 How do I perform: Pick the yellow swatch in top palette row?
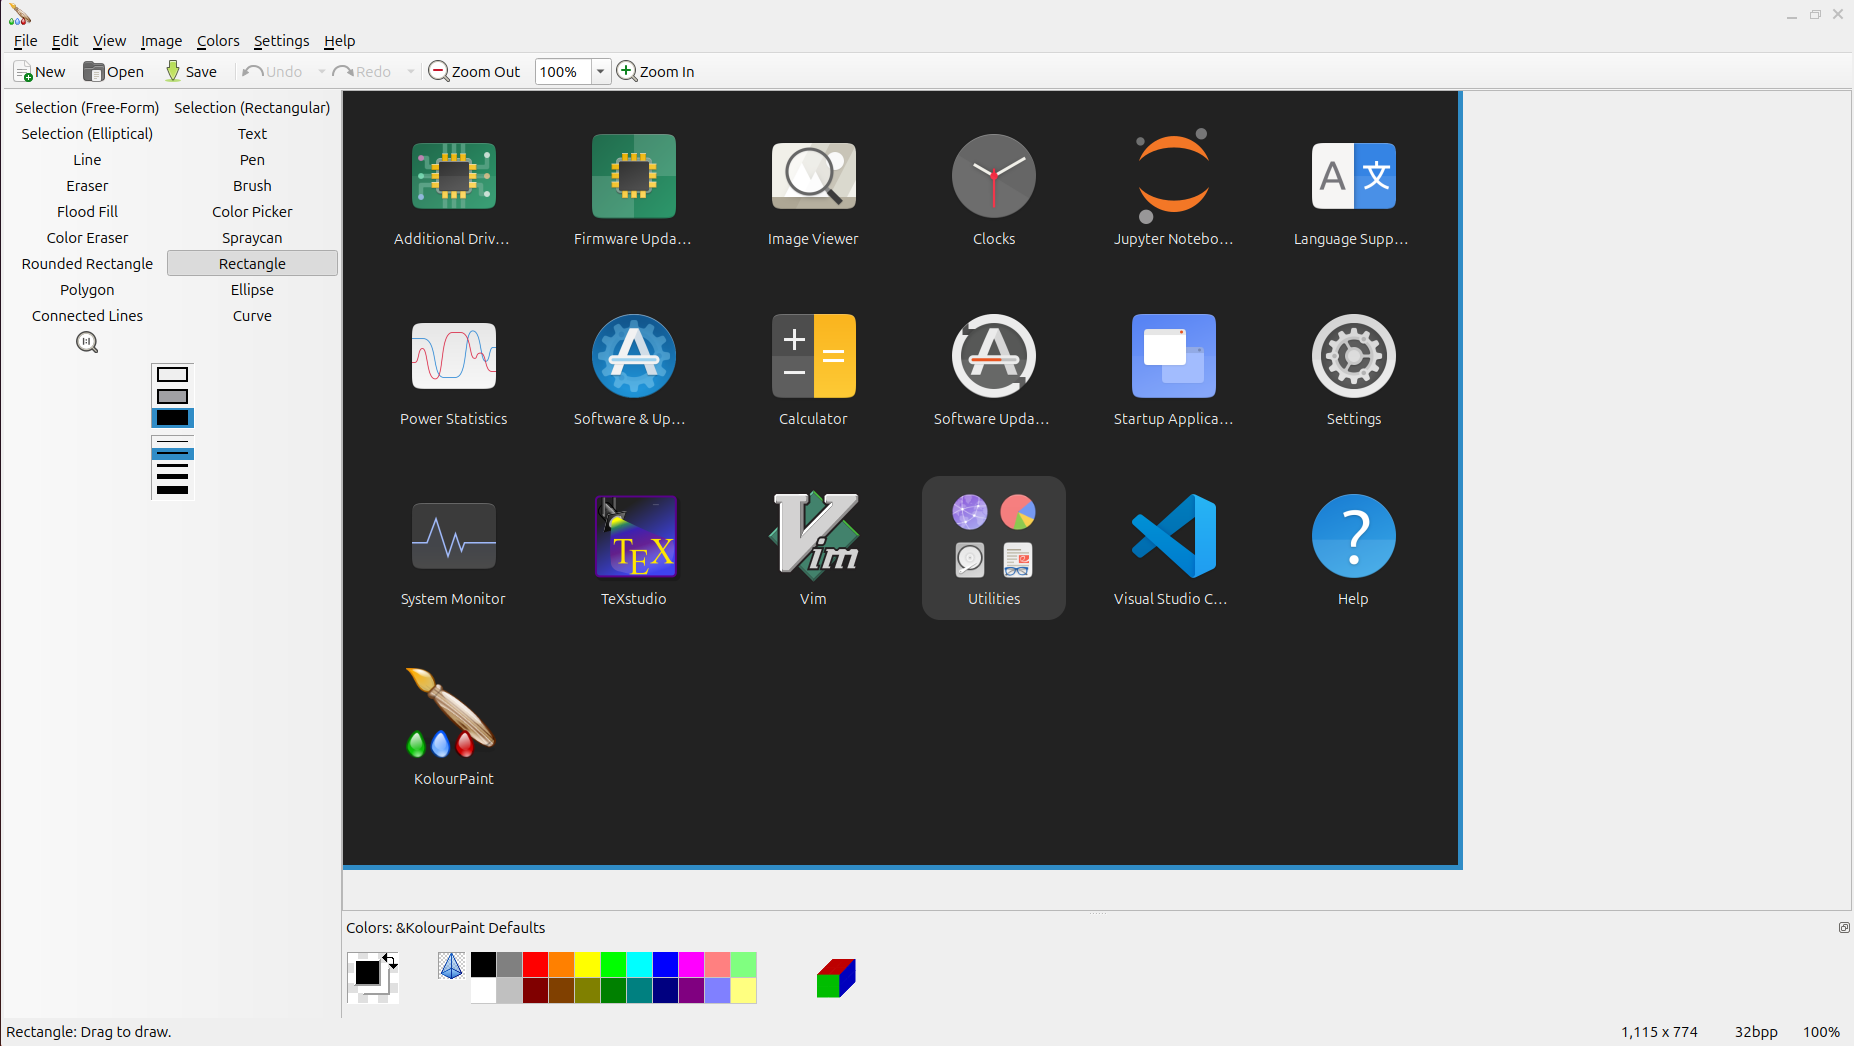tap(587, 965)
